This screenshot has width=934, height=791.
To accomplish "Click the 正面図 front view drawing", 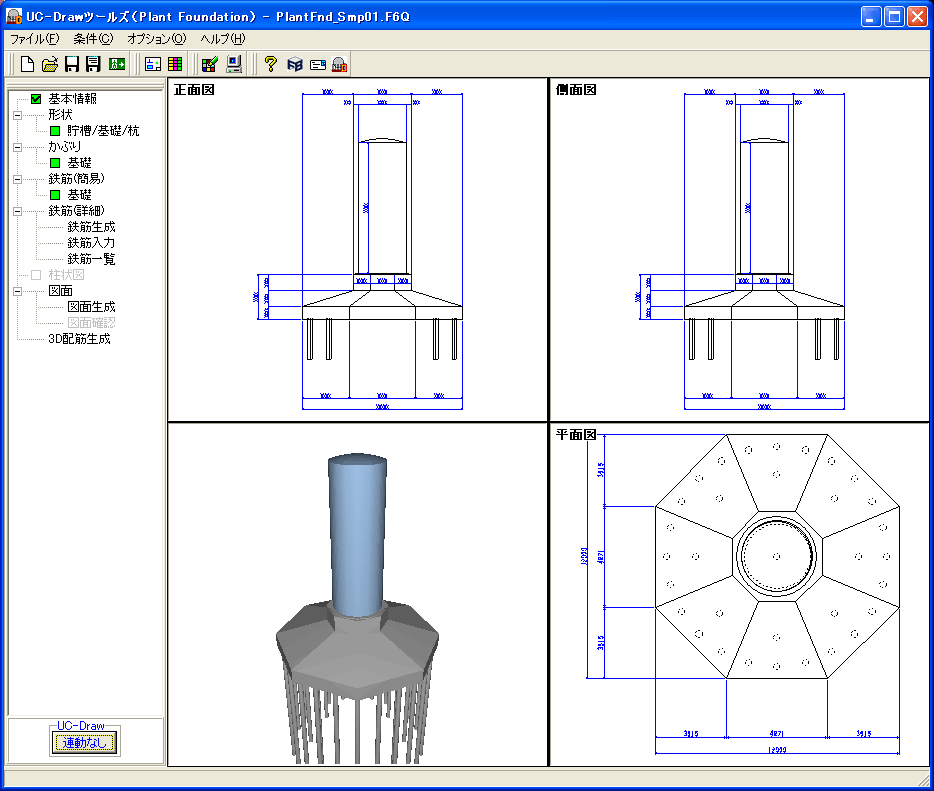I will 357,250.
